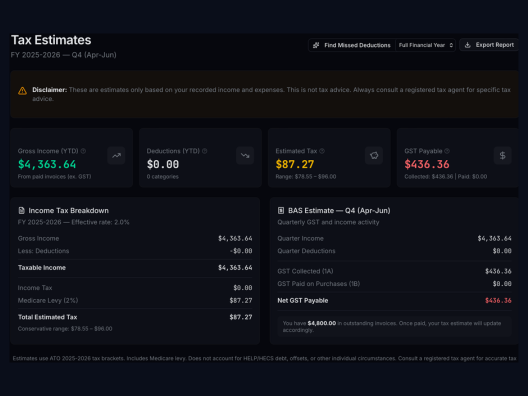Click the Net GST Payable row label
Screen dimensions: 528x396
pyautogui.click(x=303, y=301)
